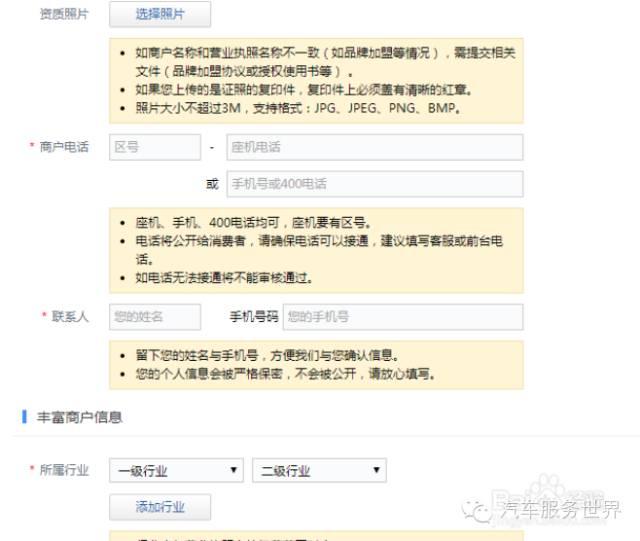The width and height of the screenshot is (640, 541).
Task: Click the hint about 照片大小不超过3M
Action: [298, 108]
